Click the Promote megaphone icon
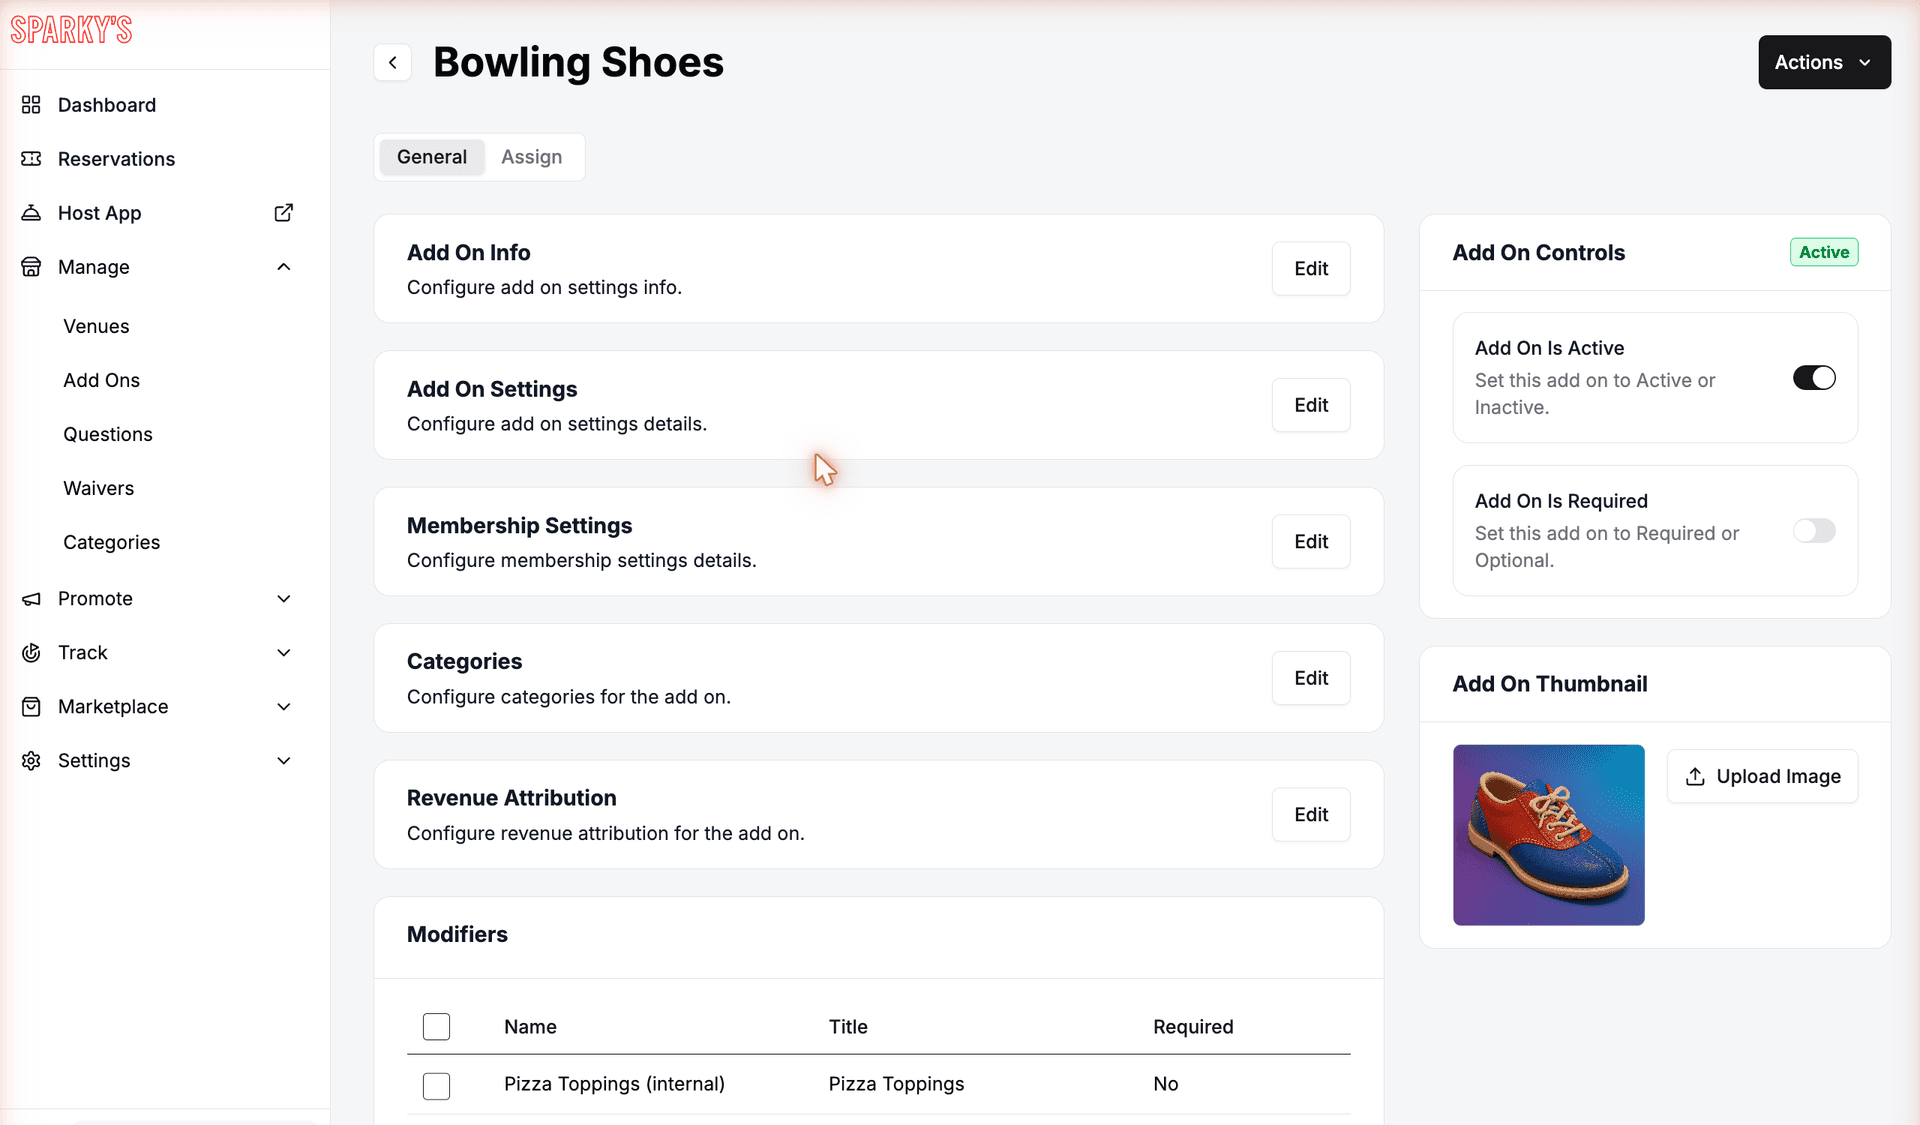Image resolution: width=1920 pixels, height=1125 pixels. (31, 599)
